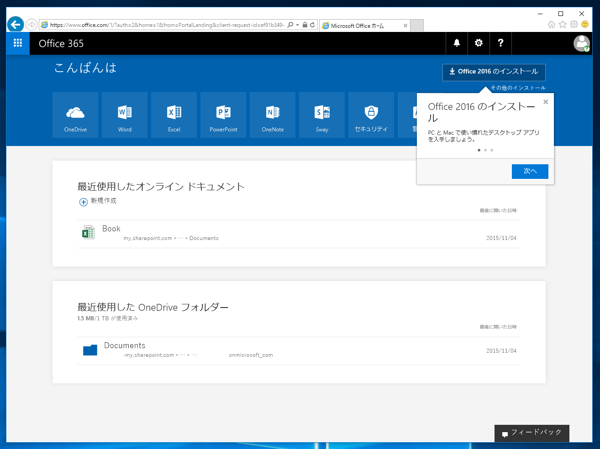This screenshot has width=600, height=449.
Task: Open the Book document link
Action: coord(111,229)
